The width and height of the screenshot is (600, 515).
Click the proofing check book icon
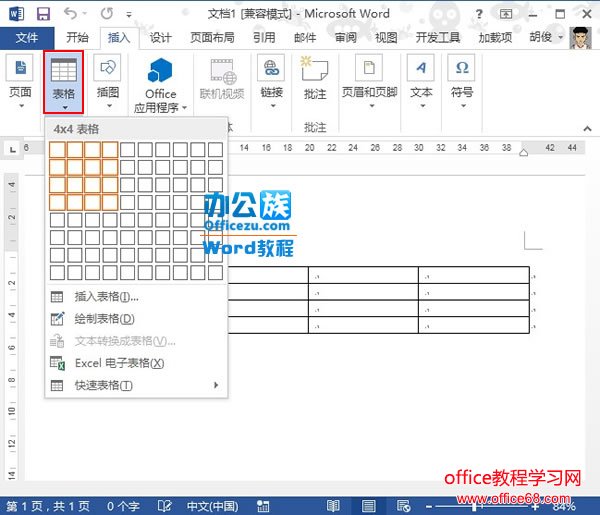point(165,506)
